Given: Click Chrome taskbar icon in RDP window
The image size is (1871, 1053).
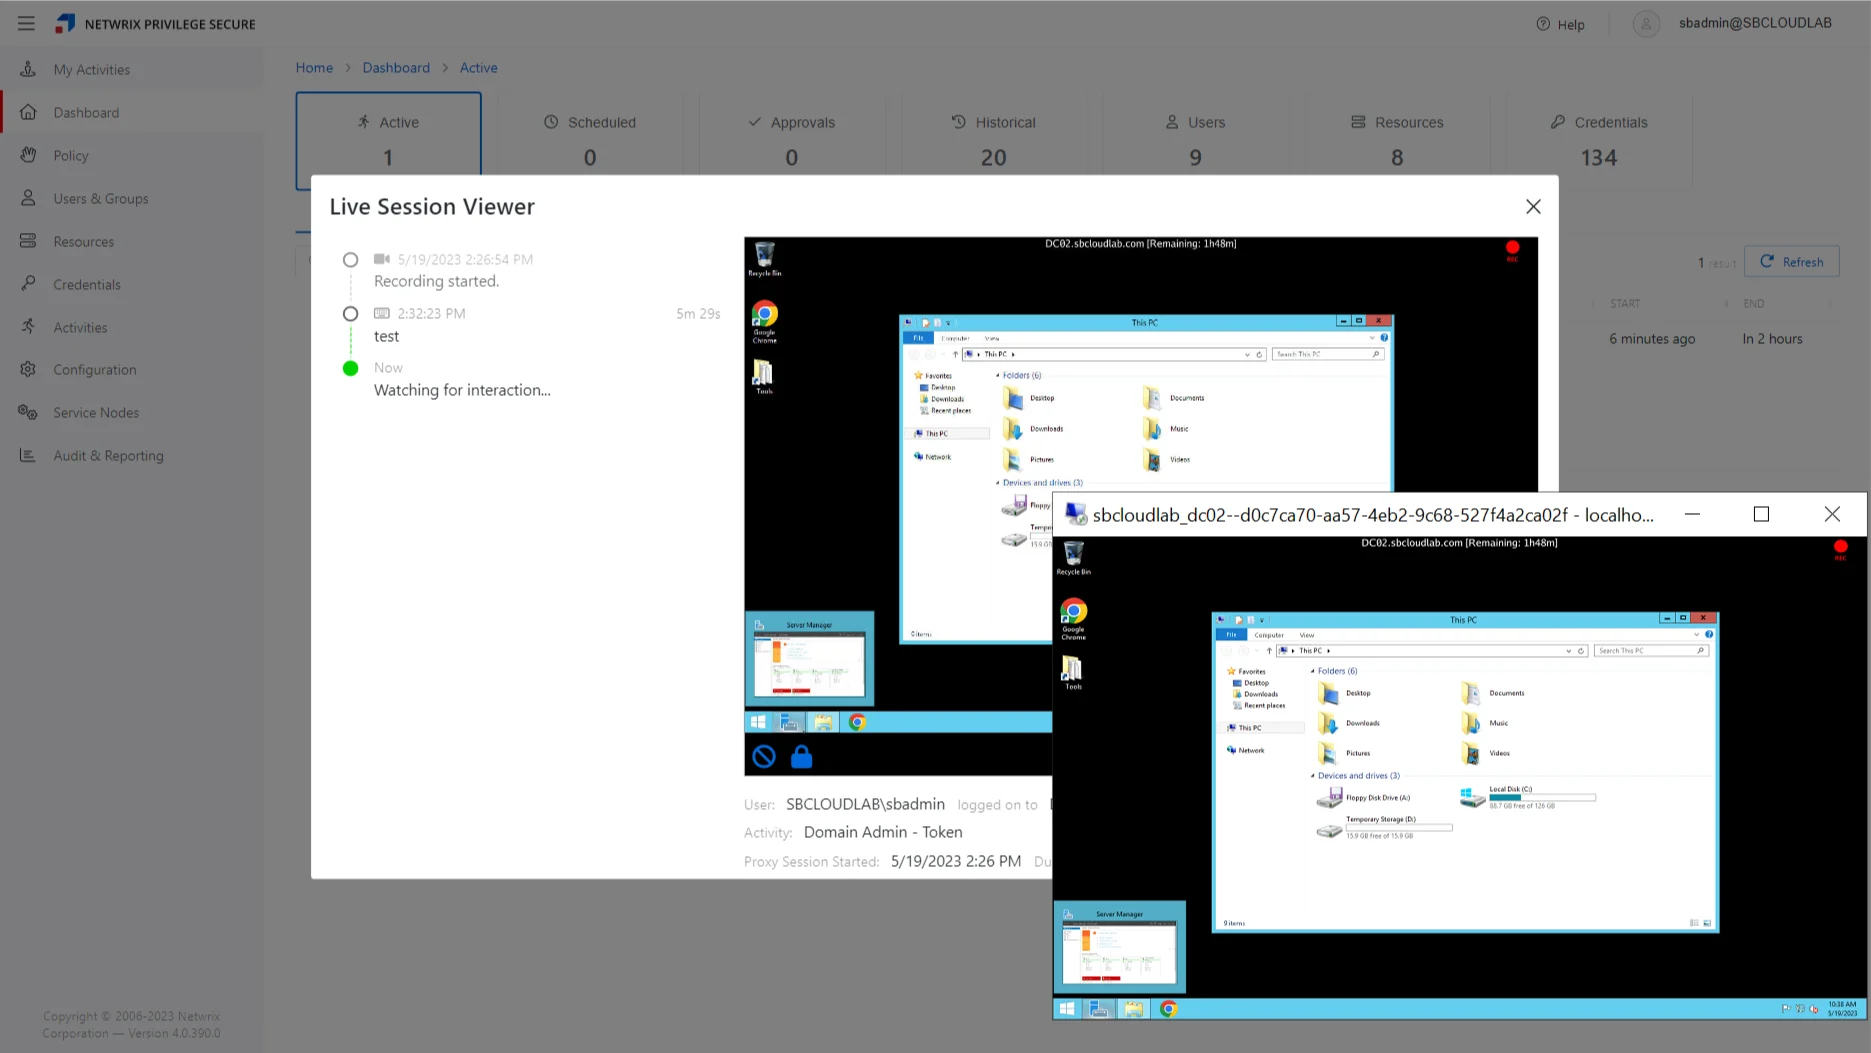Looking at the screenshot, I should tap(1168, 1008).
